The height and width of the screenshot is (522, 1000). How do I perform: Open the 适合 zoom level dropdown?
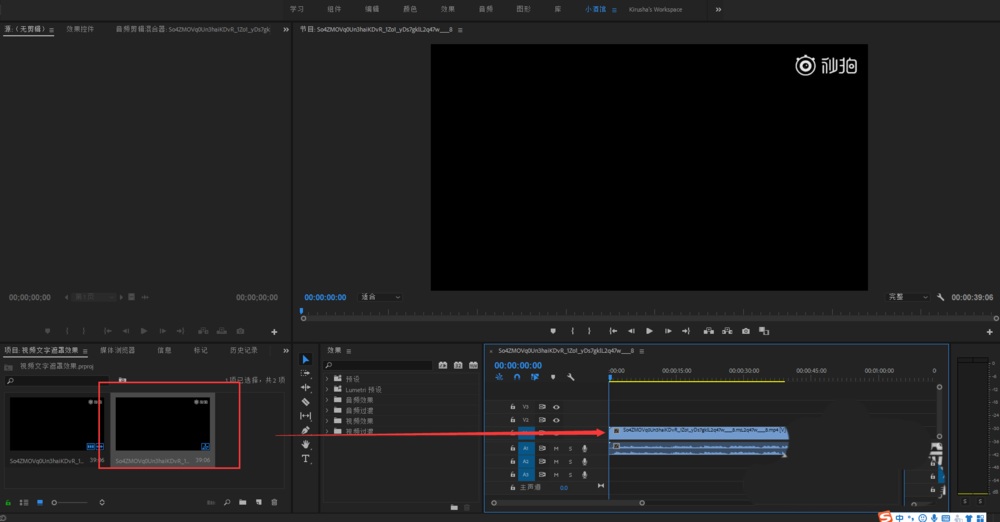click(x=381, y=297)
